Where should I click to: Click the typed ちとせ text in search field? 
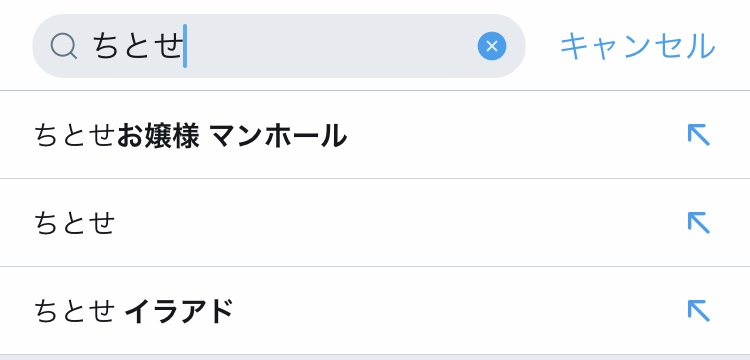(138, 46)
